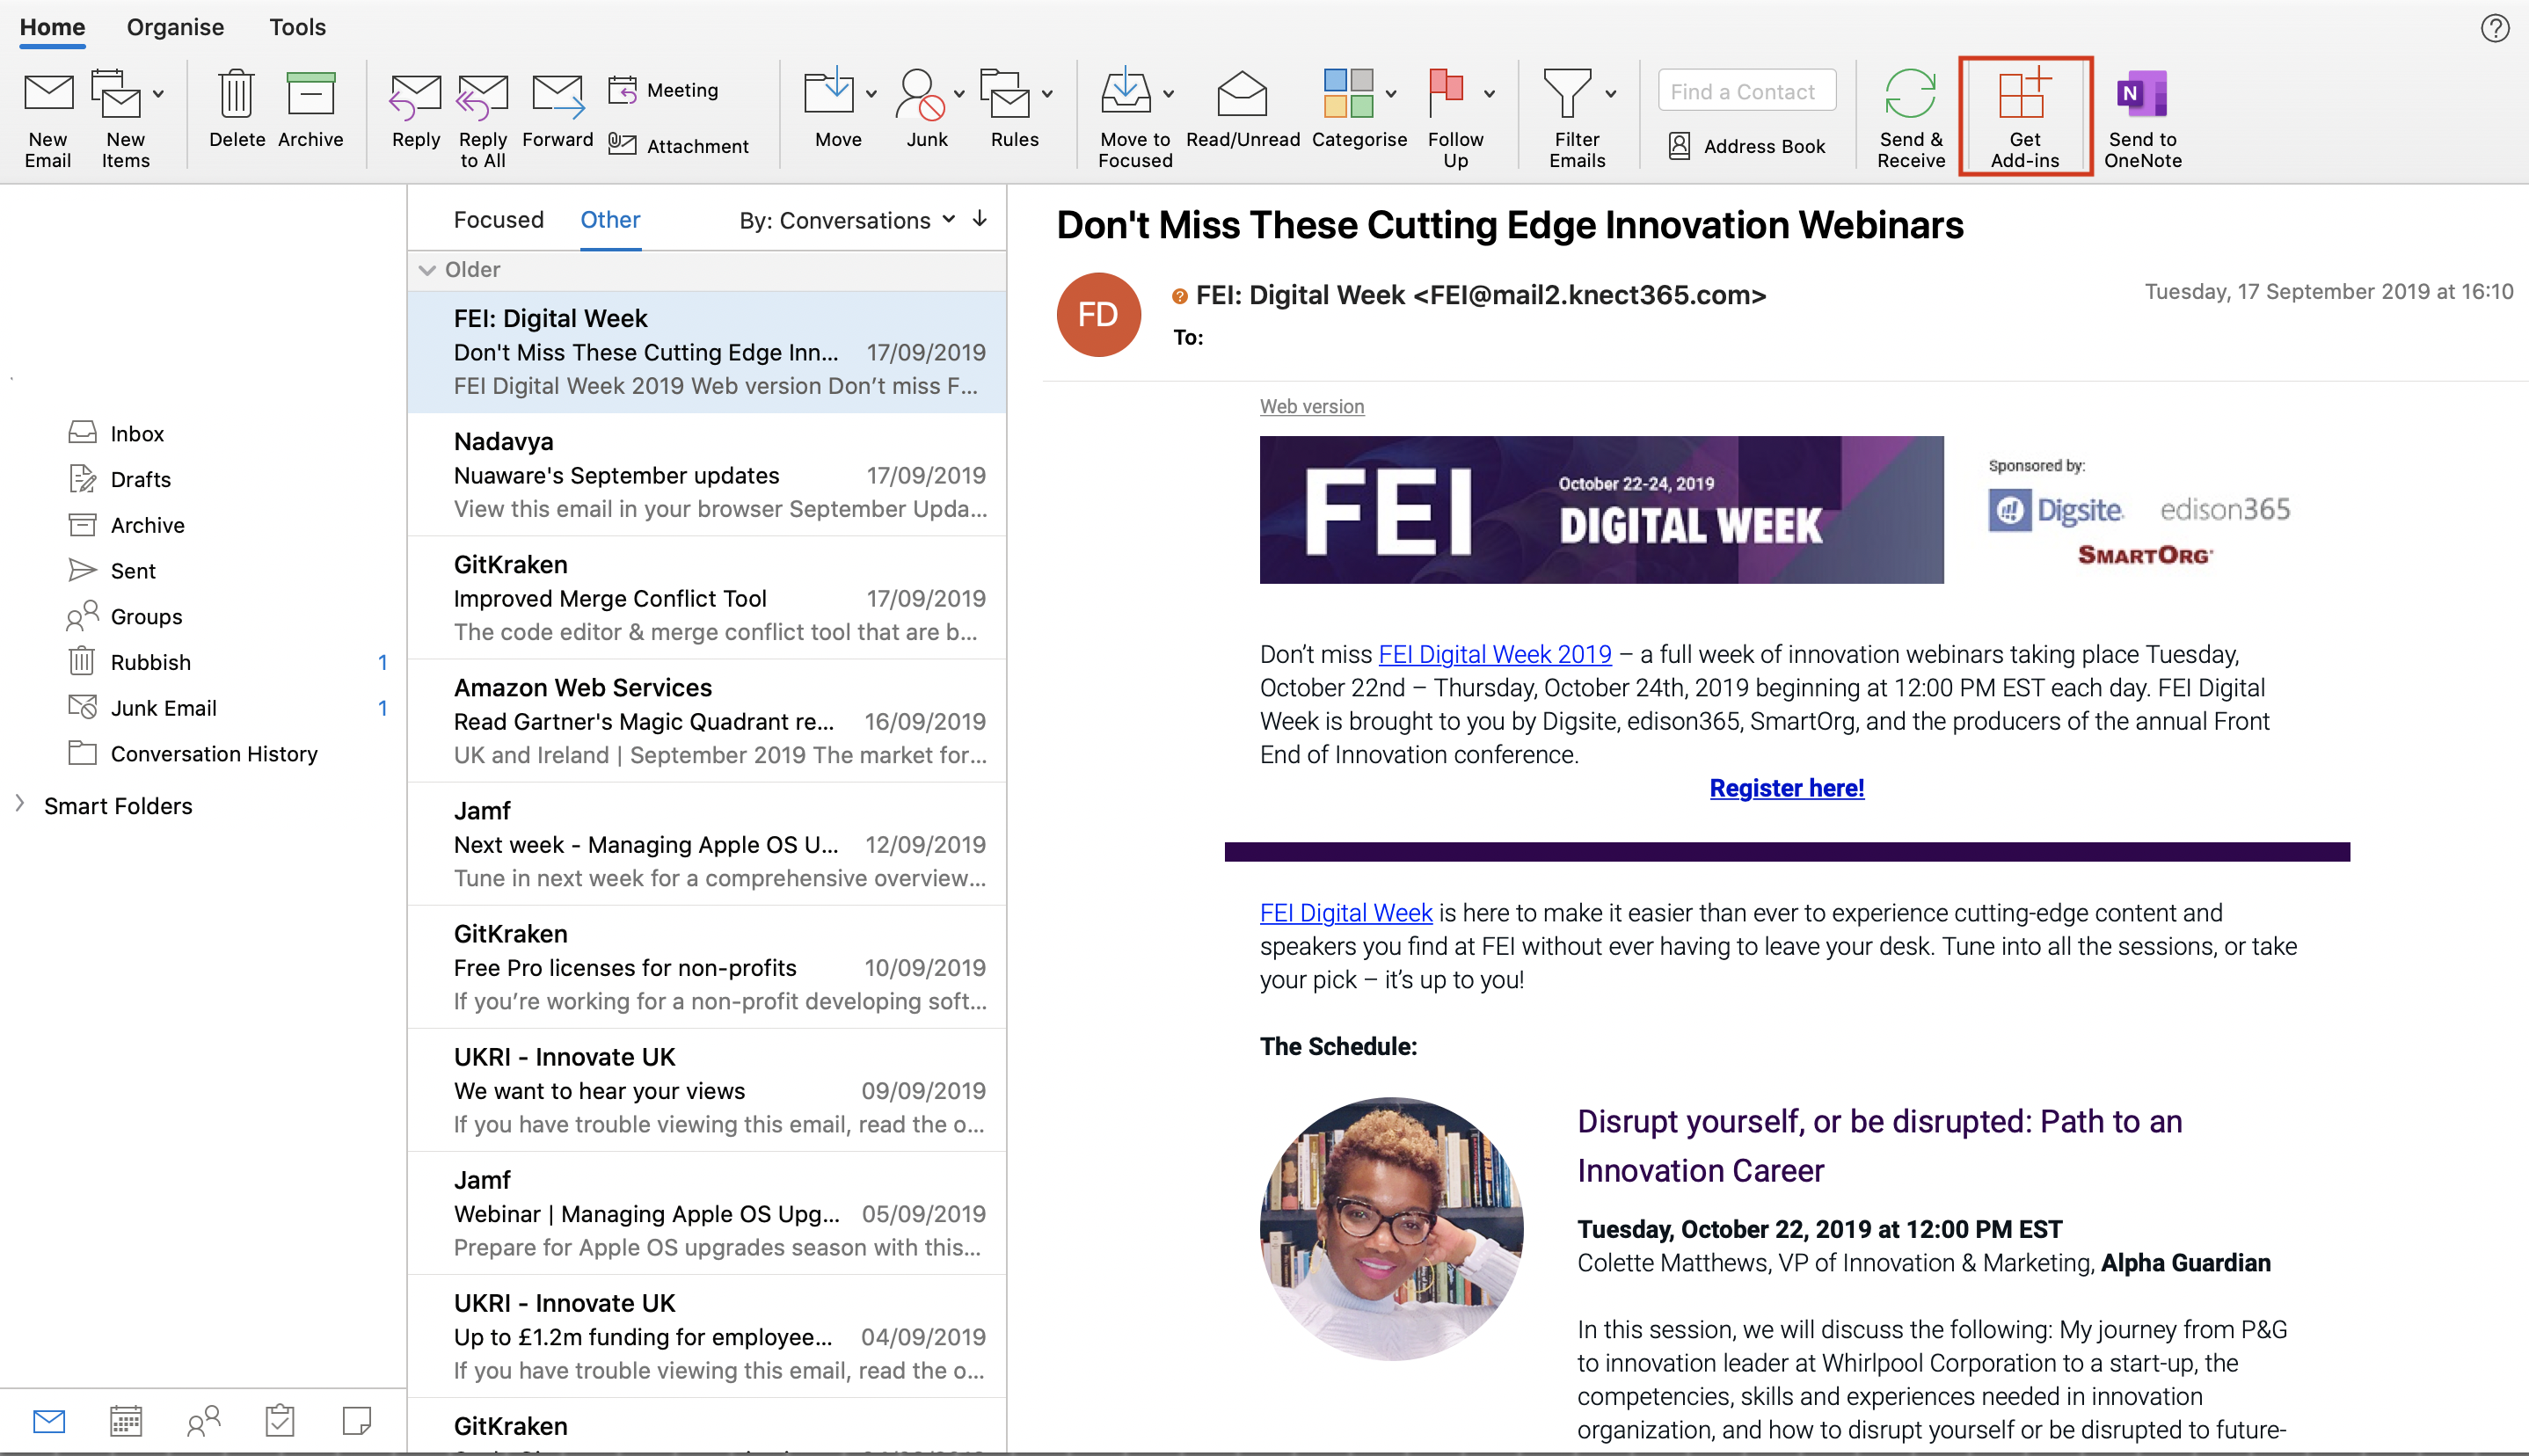
Task: Click the Send & Receive icon
Action: click(x=1910, y=95)
